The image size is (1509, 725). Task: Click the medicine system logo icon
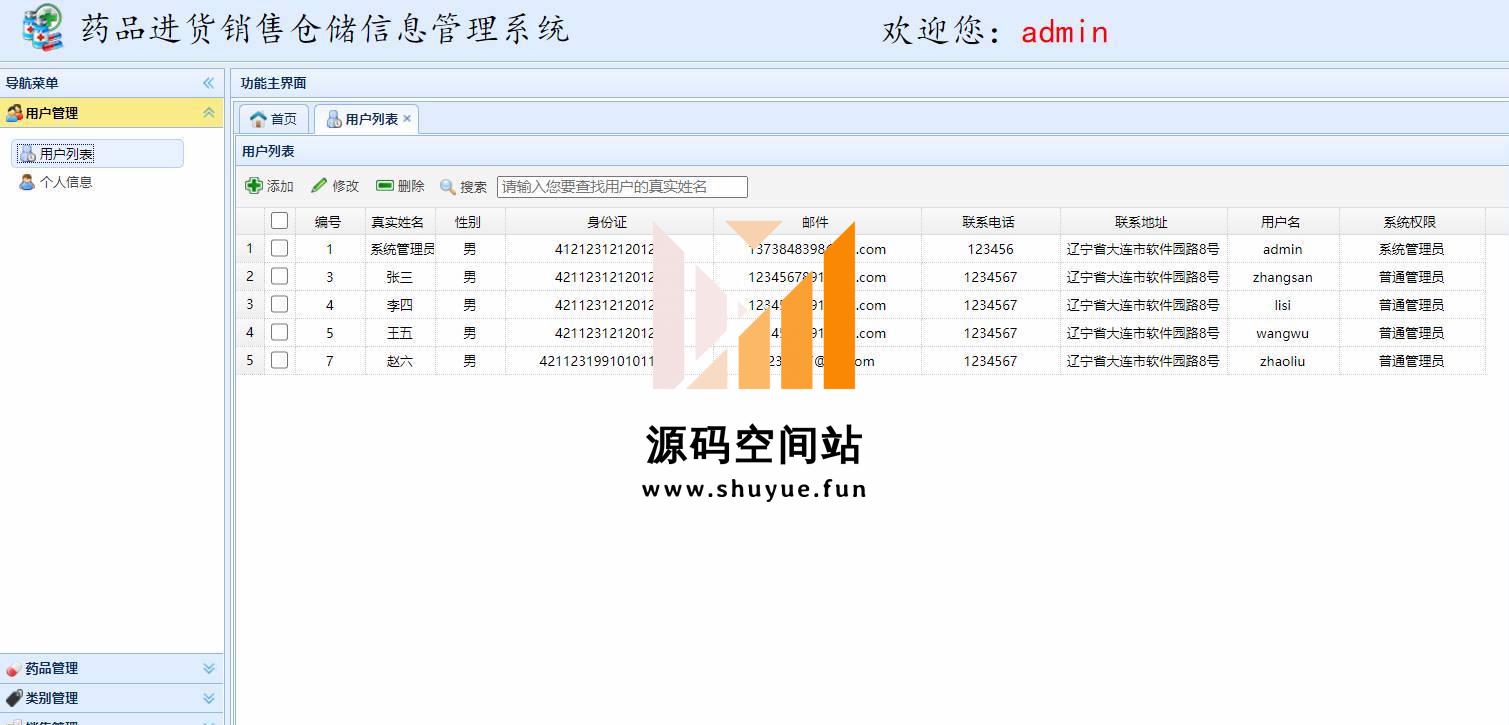click(x=42, y=28)
